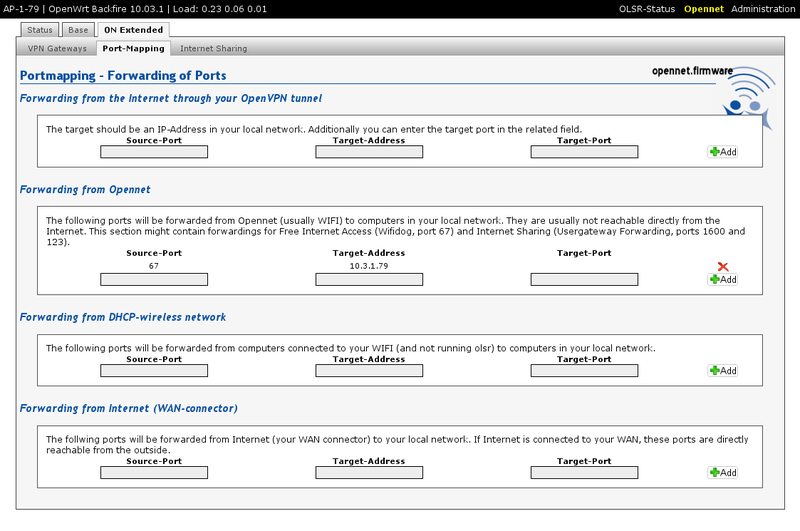Switch to the Internet Sharing subtab
The width and height of the screenshot is (800, 531).
[x=213, y=48]
